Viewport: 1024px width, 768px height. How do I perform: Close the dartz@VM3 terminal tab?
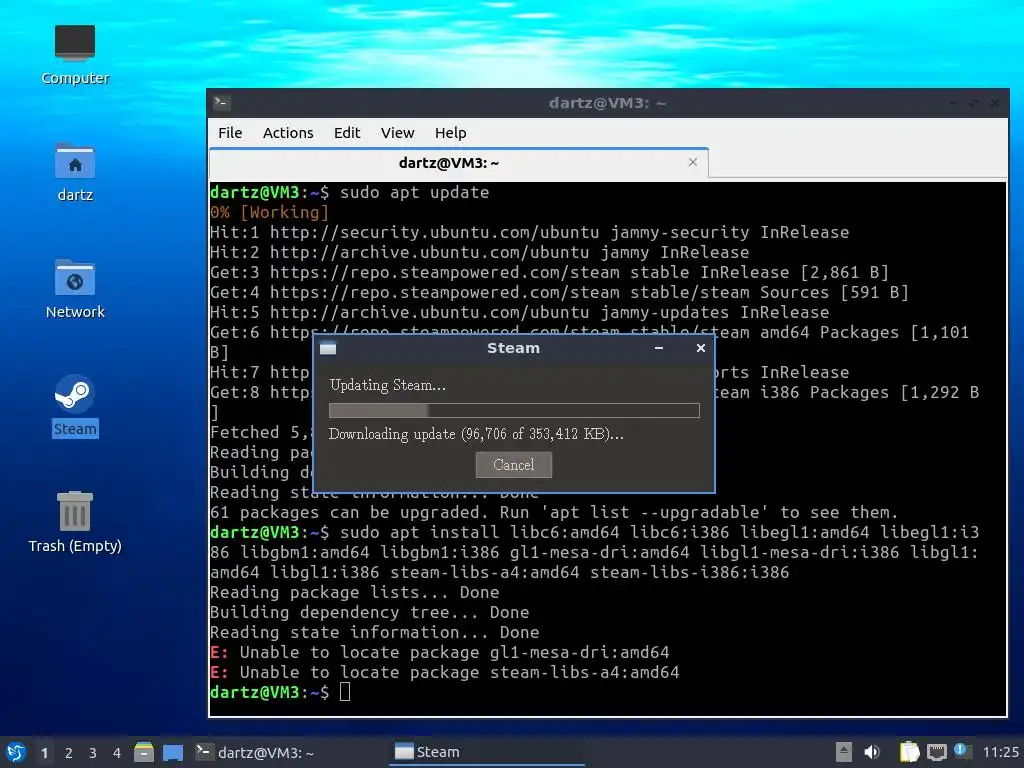693,162
